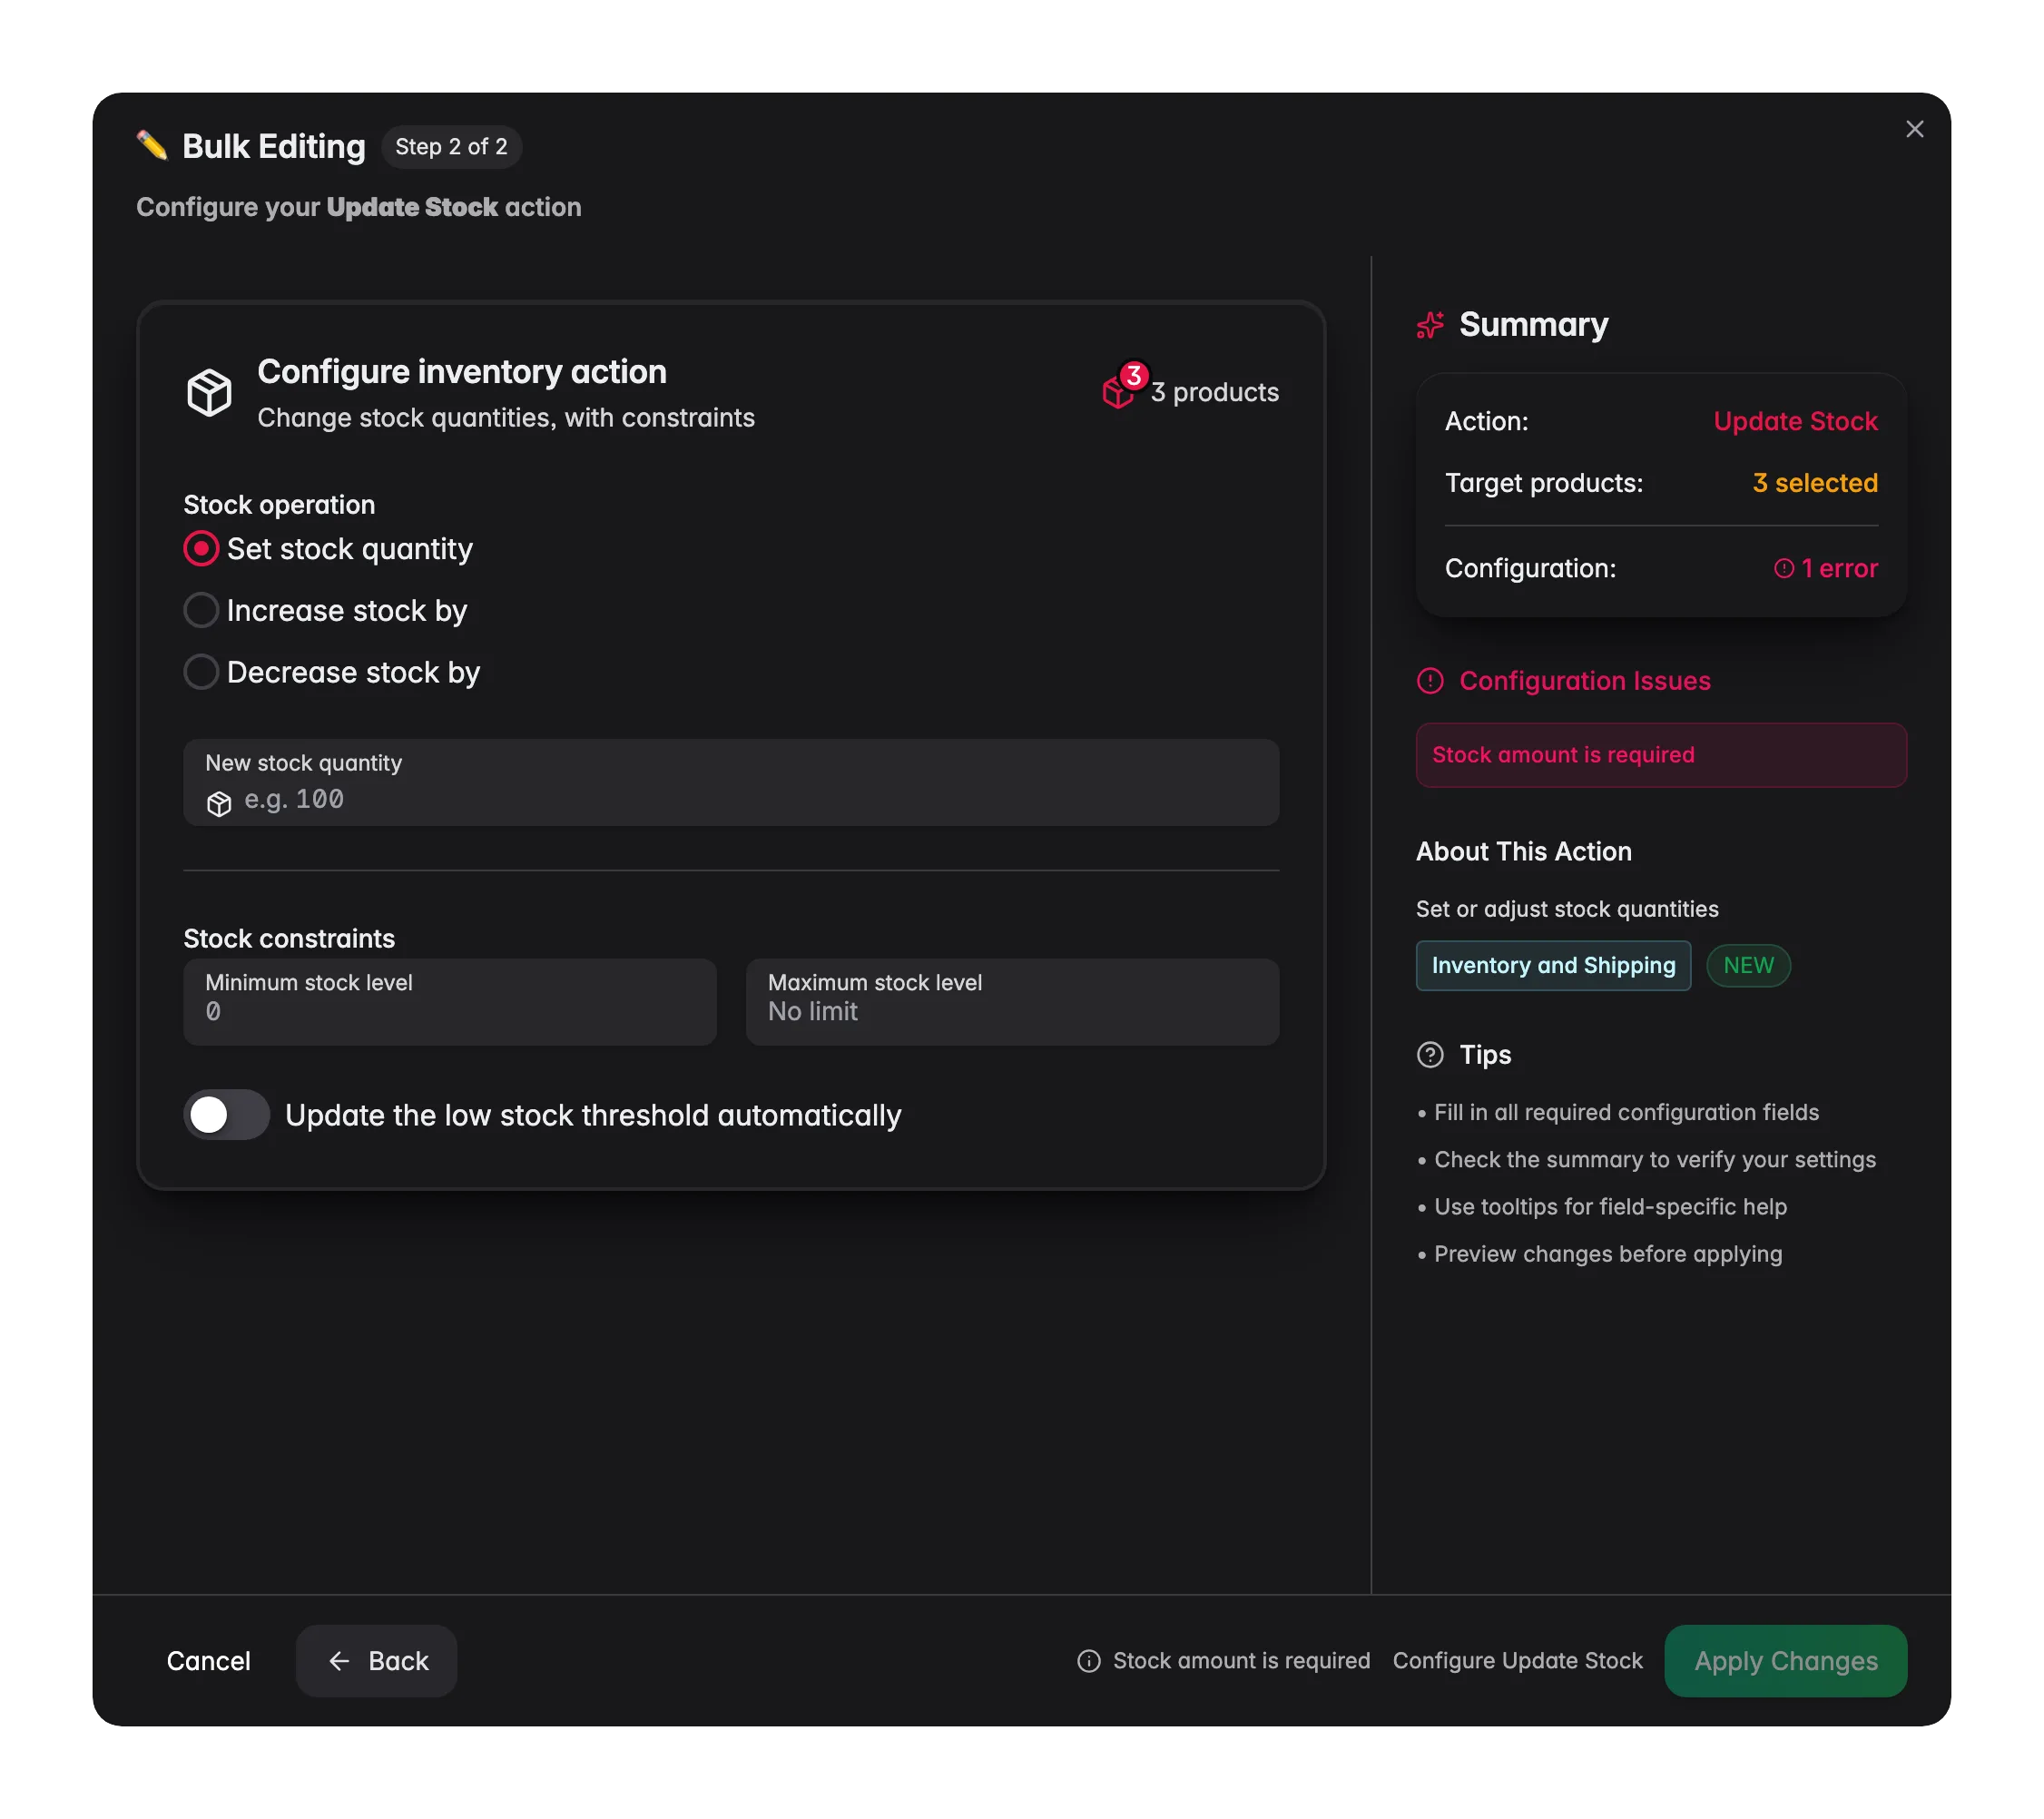Click 'Check the summary to verify your settings' tip

[x=1655, y=1160]
